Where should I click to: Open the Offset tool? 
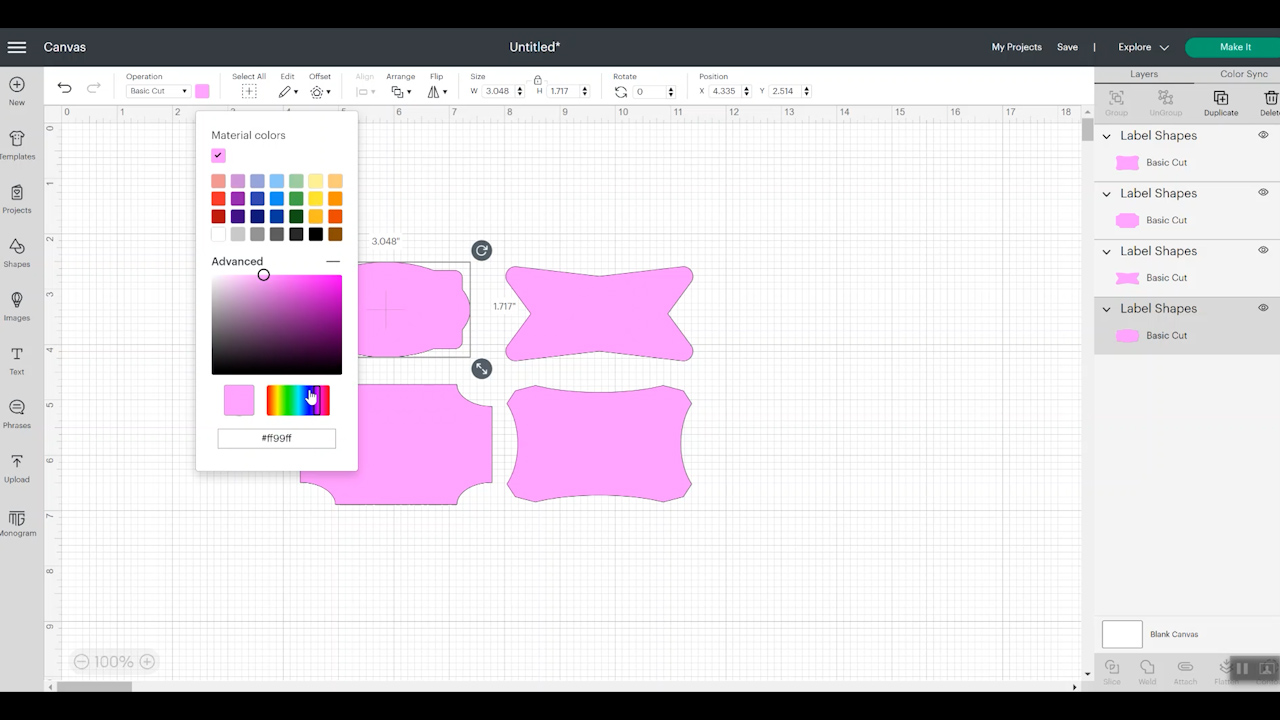[320, 91]
